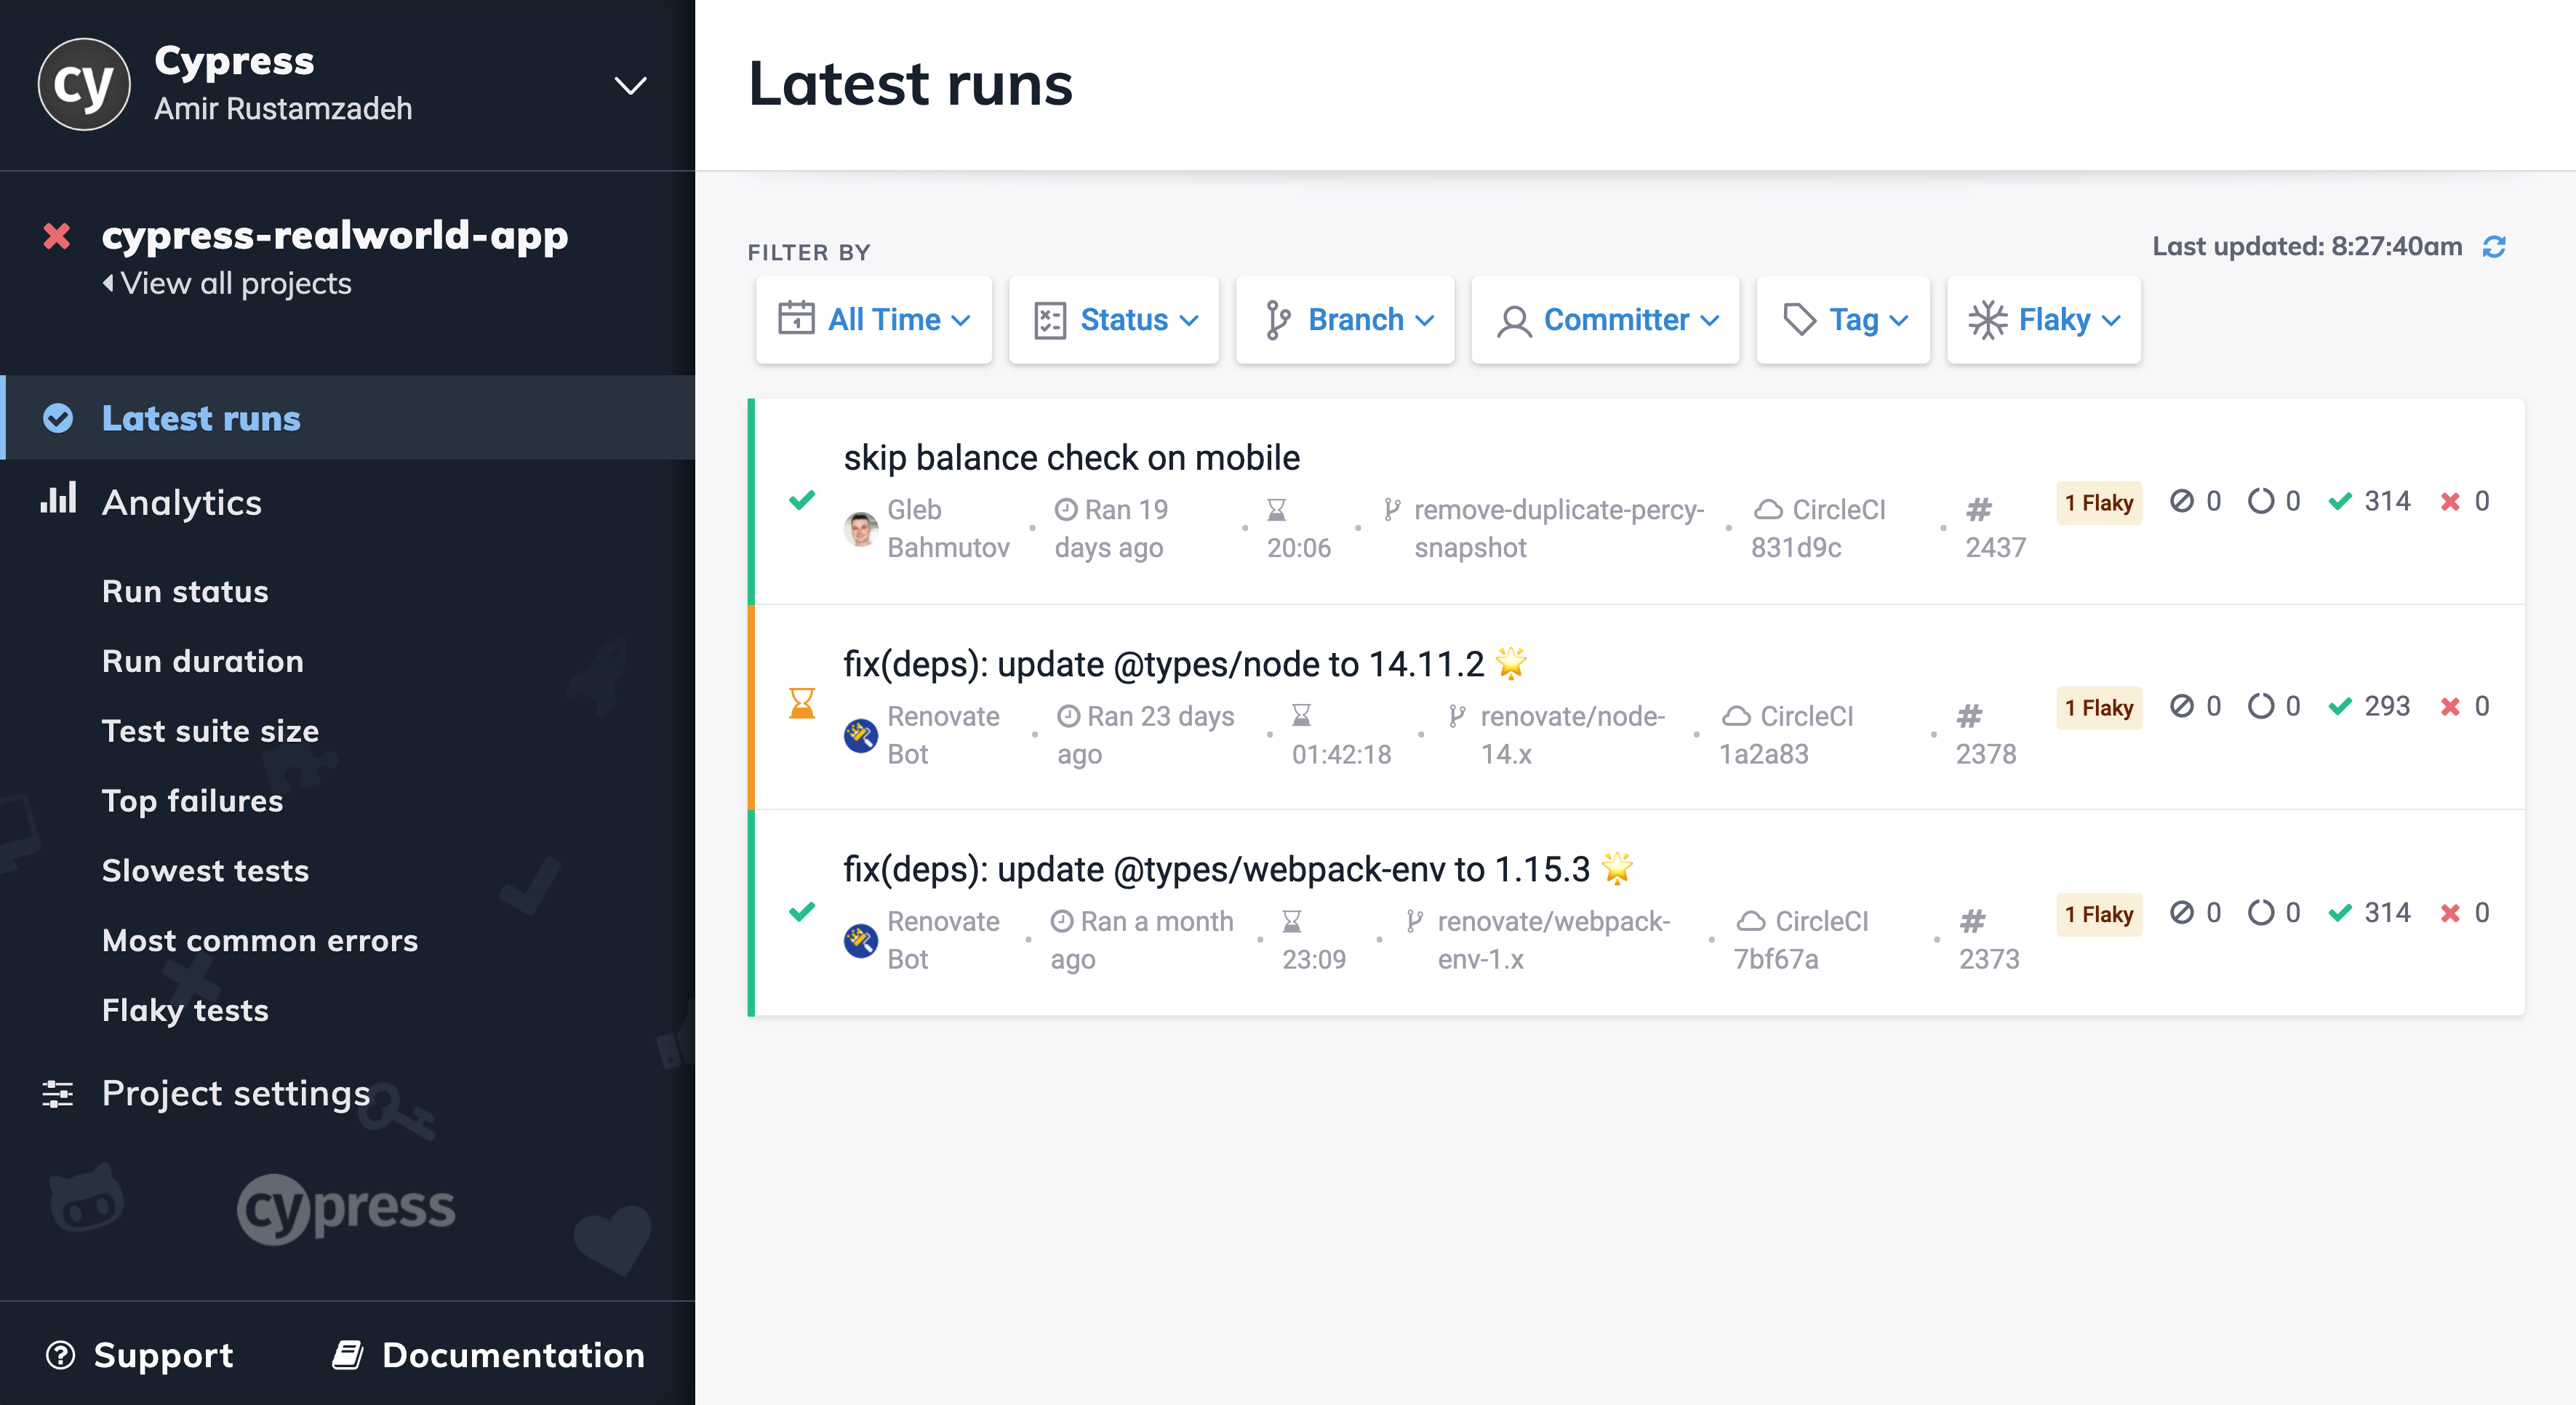This screenshot has width=2576, height=1405.
Task: Click the 1 Flaky badge on the @types/webpack-env run
Action: (2099, 914)
